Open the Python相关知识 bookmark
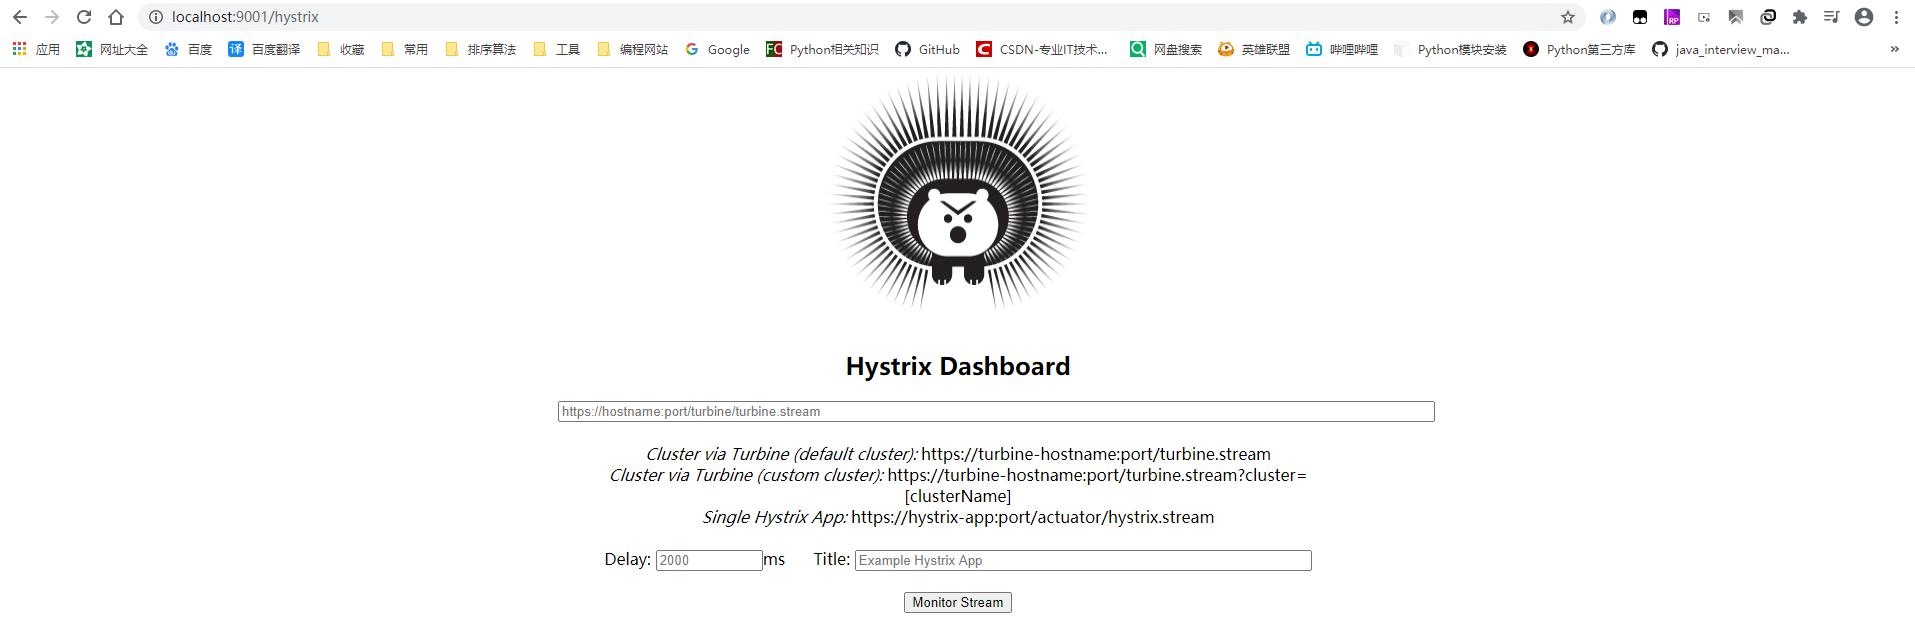The width and height of the screenshot is (1915, 644). click(x=822, y=49)
